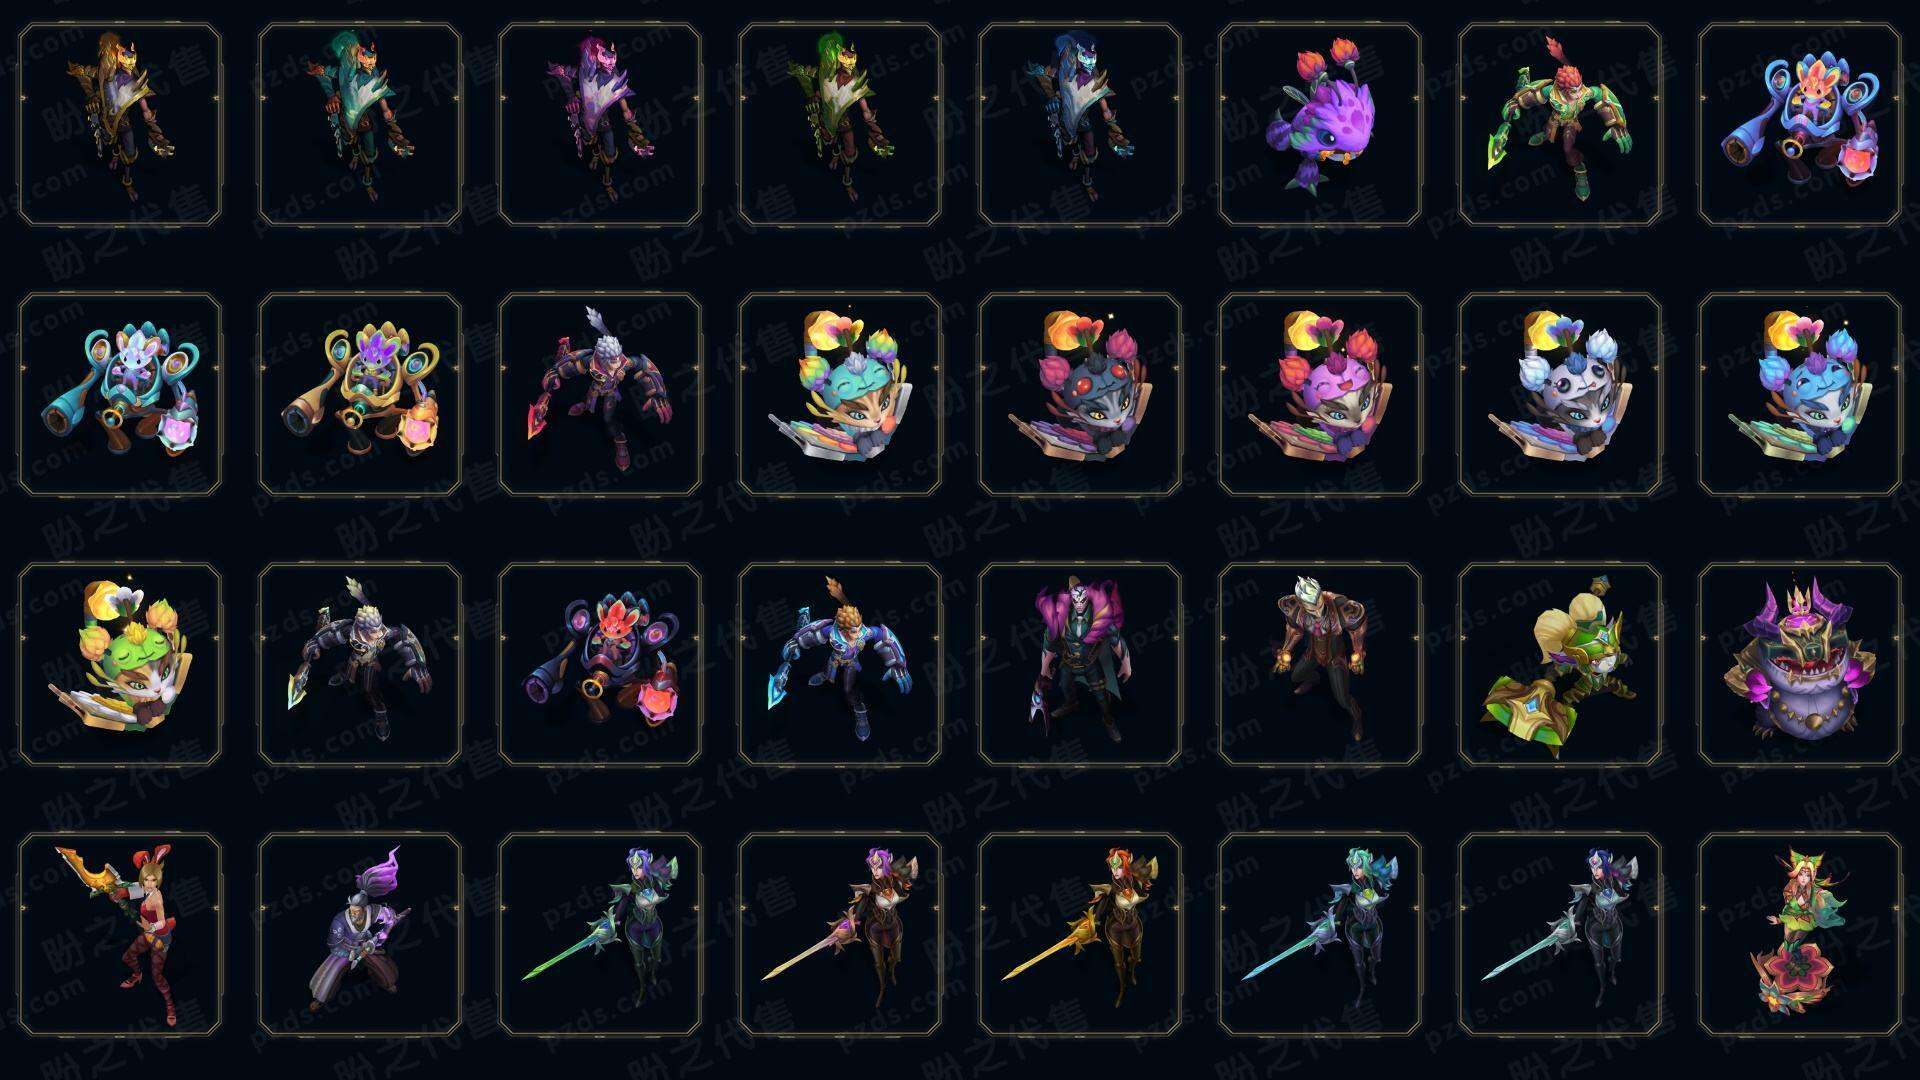
Task: Choose the blue armored fighter with orange hair
Action: [x=840, y=664]
